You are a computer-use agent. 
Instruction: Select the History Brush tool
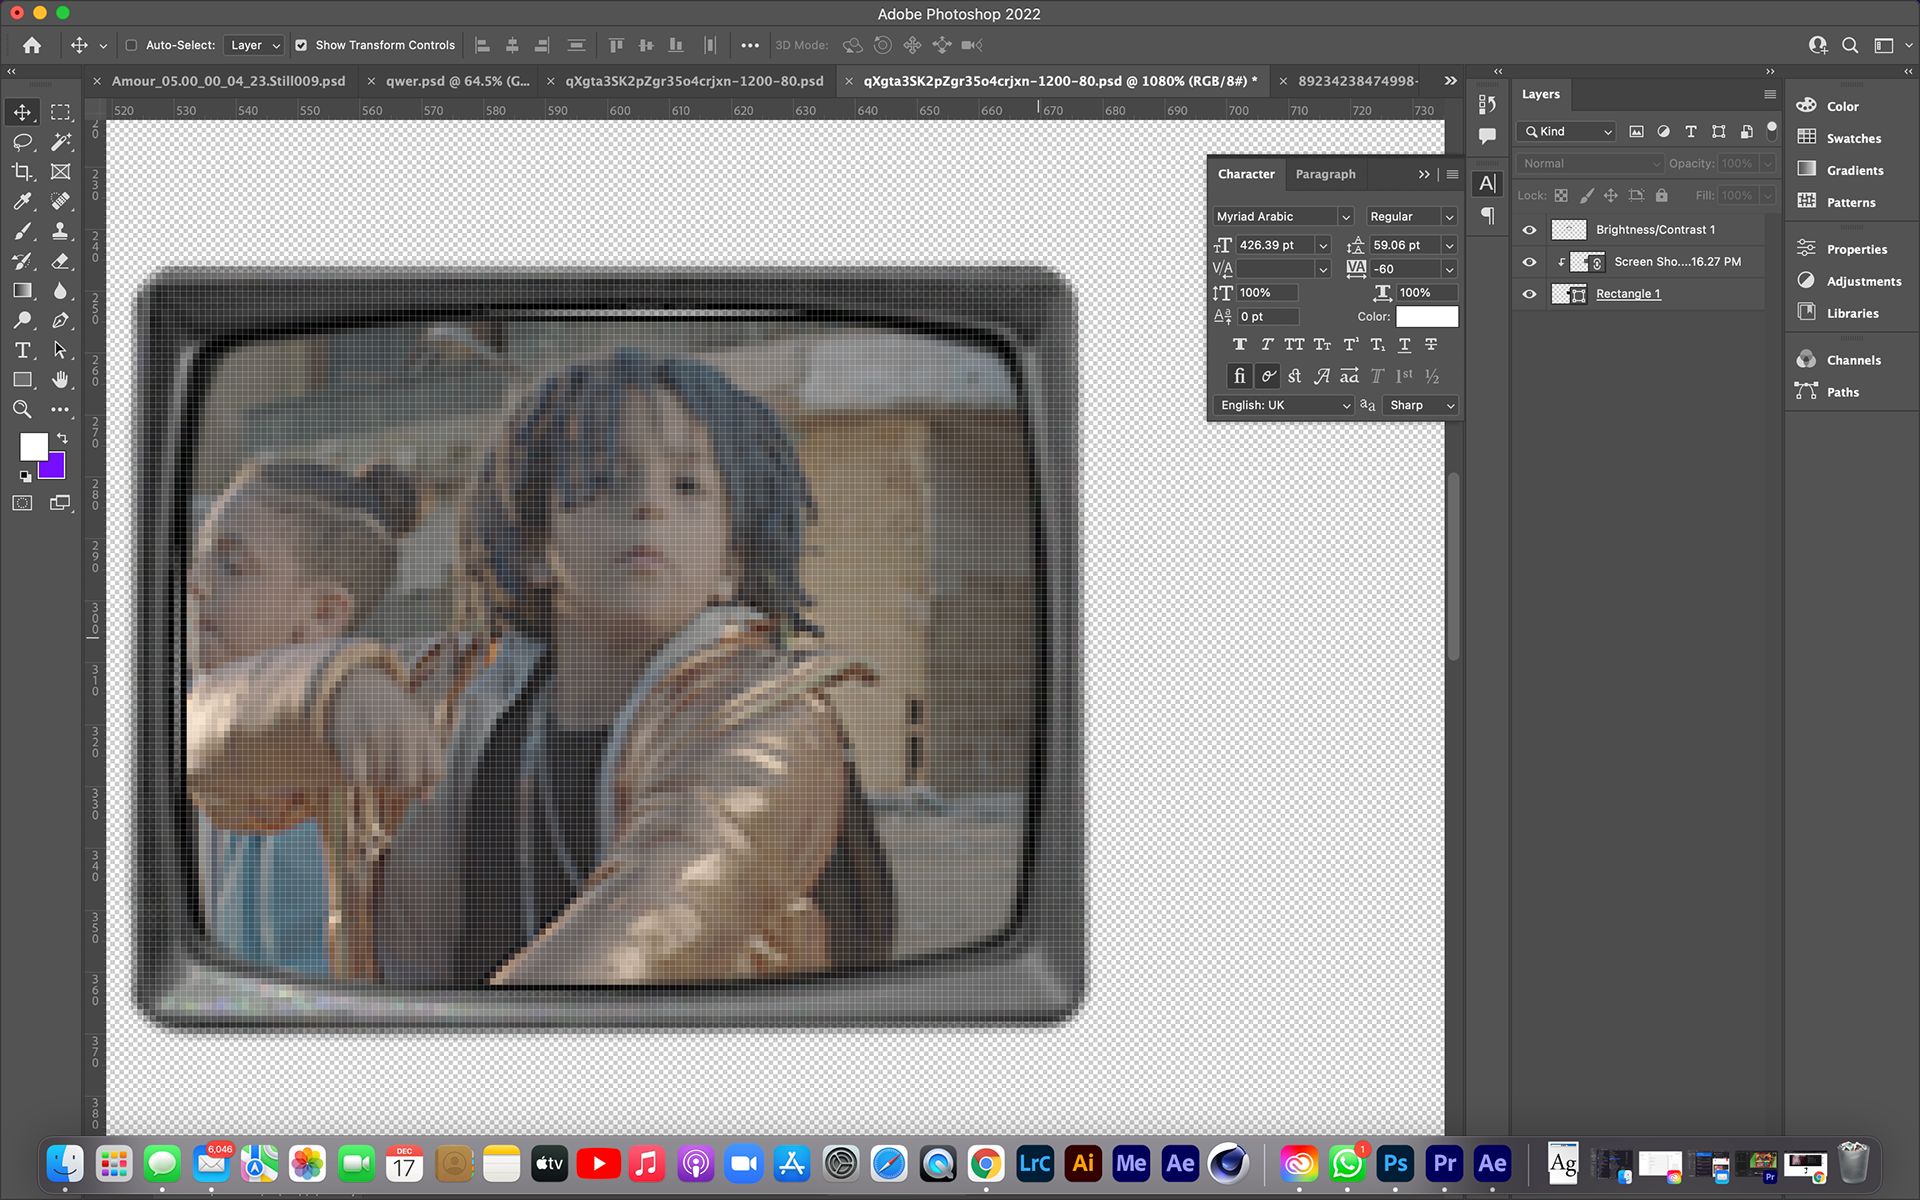[x=22, y=261]
